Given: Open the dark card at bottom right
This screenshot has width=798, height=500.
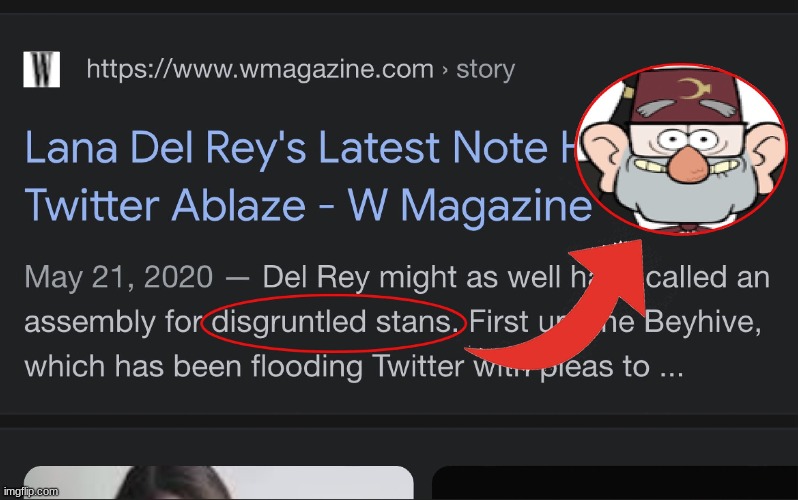Looking at the screenshot, I should coord(615,483).
